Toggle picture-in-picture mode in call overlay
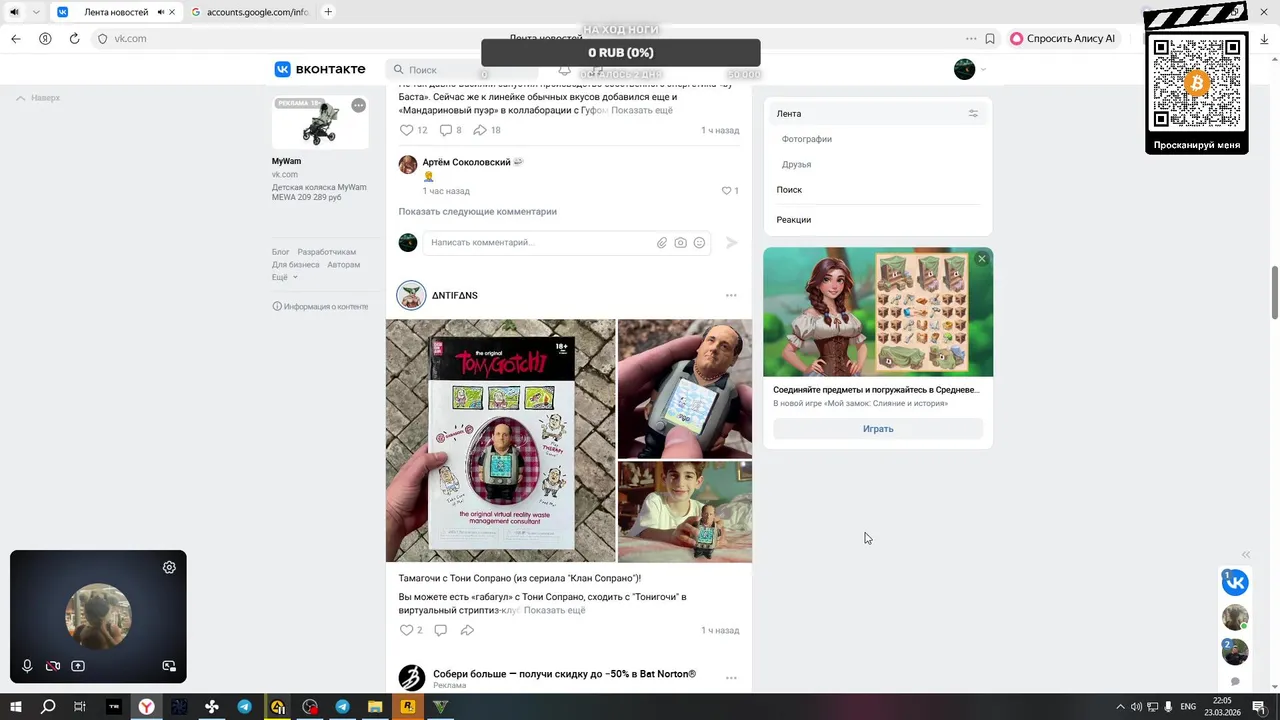This screenshot has width=1280, height=720. (x=169, y=666)
